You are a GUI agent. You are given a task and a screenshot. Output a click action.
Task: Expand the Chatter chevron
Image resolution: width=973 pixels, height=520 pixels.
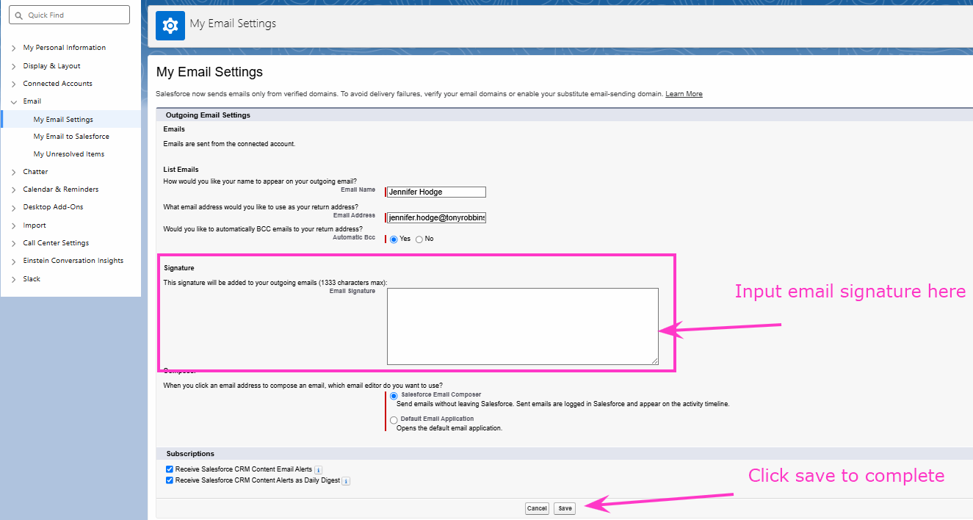point(14,172)
